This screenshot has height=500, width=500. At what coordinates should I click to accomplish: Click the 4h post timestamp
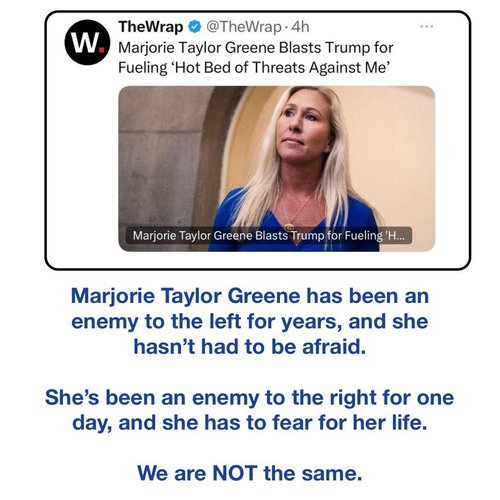point(300,27)
